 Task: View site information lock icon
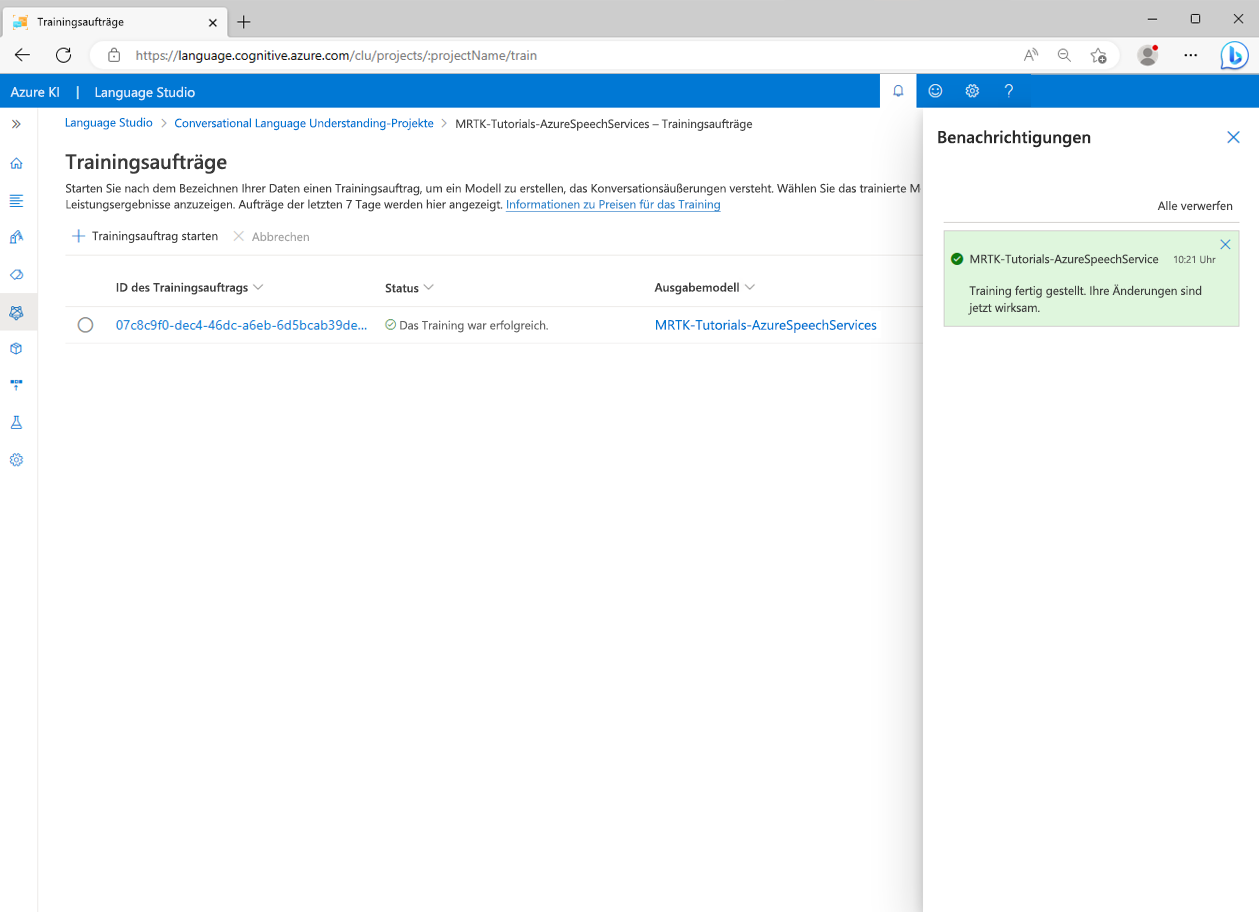pos(114,56)
